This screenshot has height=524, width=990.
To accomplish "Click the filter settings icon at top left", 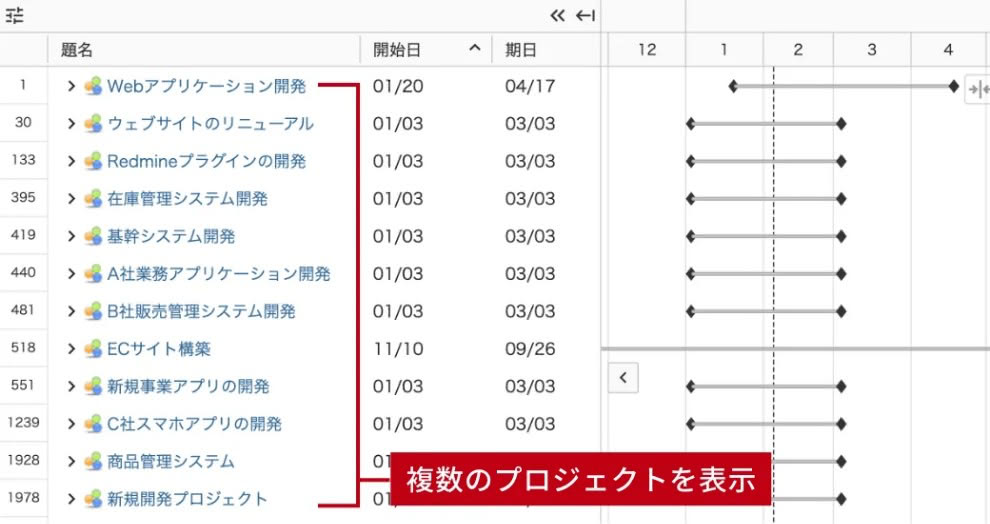I will point(15,16).
